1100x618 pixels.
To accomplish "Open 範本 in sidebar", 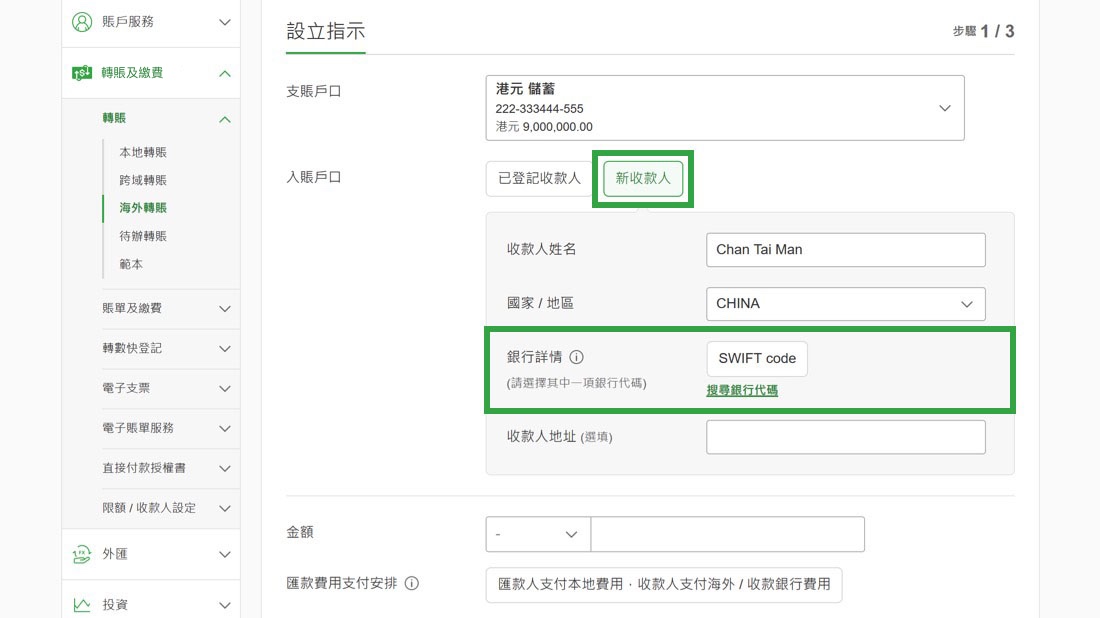I will pyautogui.click(x=131, y=264).
